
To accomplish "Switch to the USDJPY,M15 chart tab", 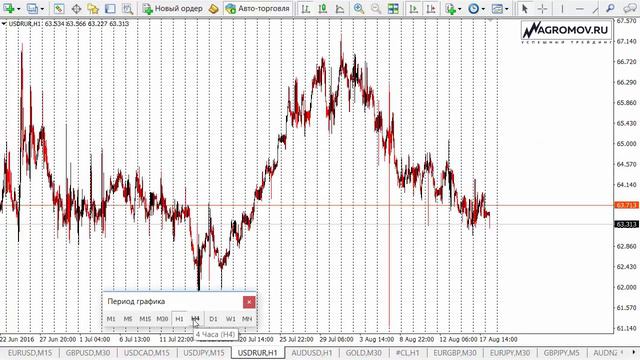I will coord(204,353).
